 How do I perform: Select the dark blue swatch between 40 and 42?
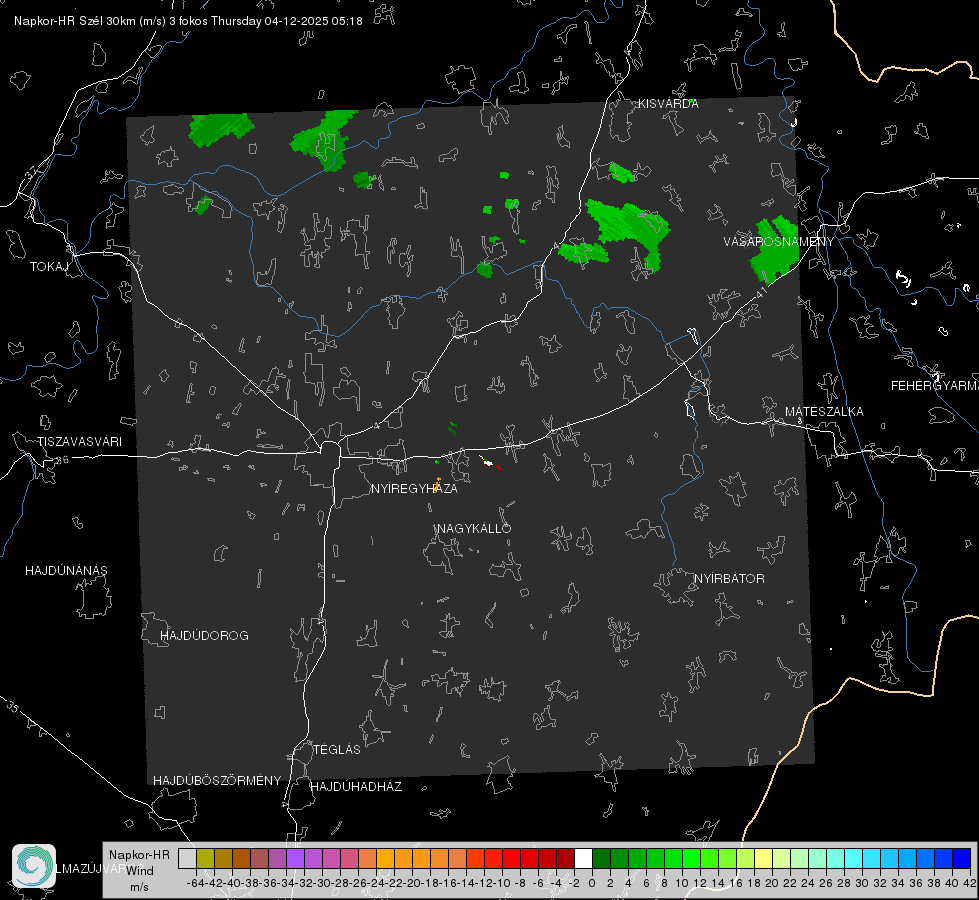(x=962, y=858)
